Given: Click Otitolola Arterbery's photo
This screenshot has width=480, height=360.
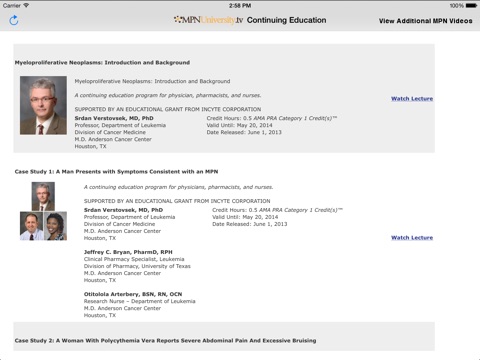Looking at the screenshot, I should pos(55,226).
